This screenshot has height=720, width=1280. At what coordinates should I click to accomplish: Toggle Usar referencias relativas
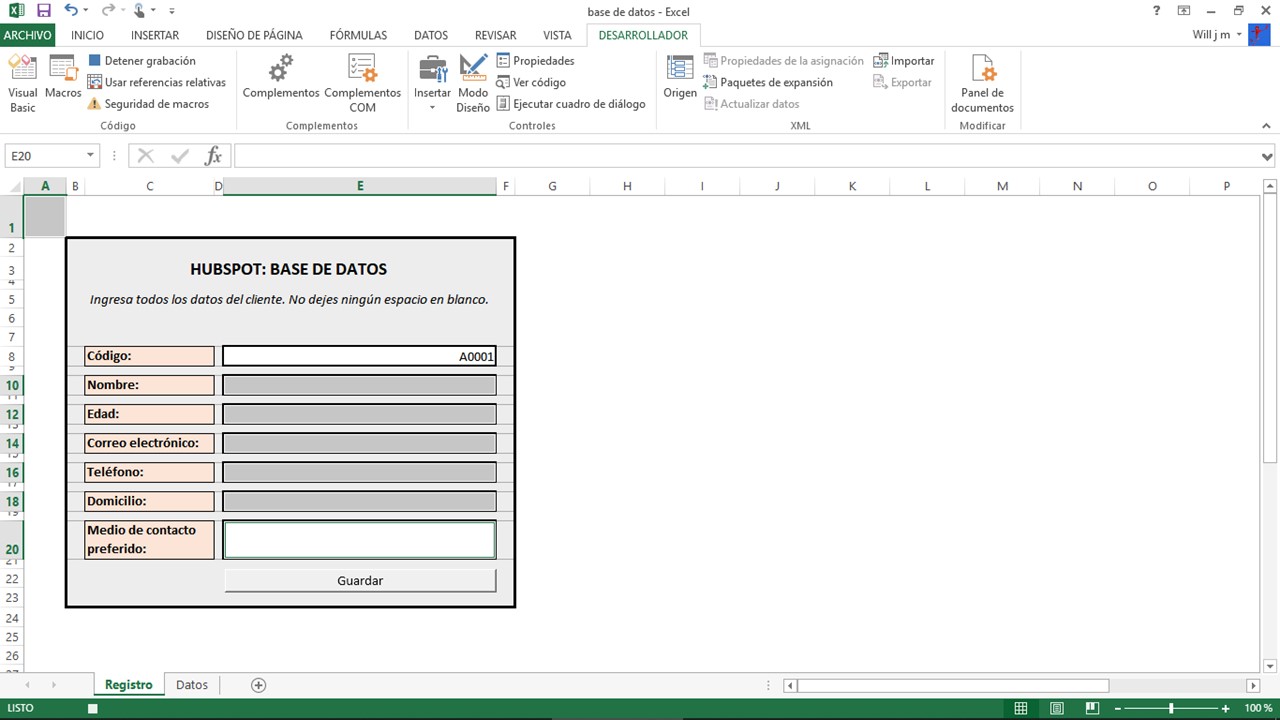156,82
